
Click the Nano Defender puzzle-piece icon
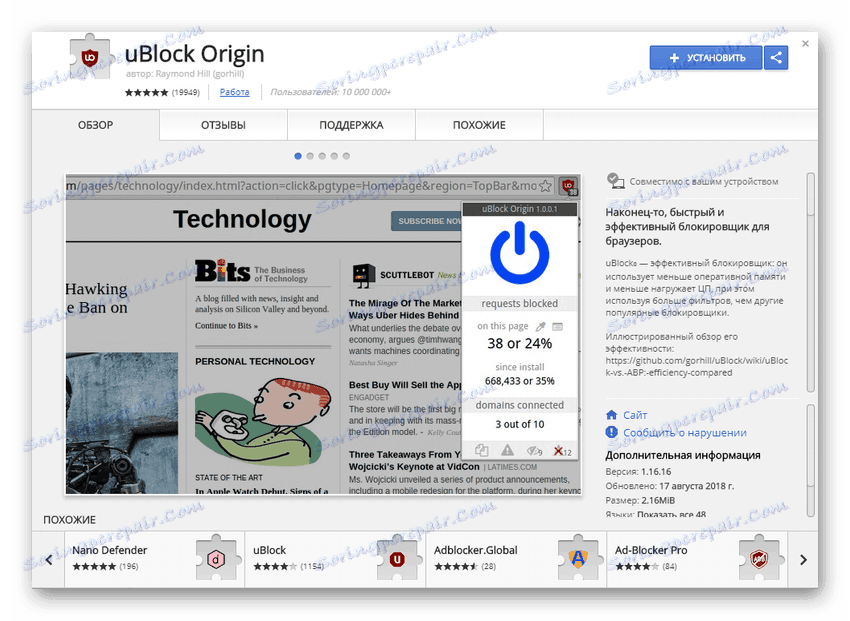(217, 558)
